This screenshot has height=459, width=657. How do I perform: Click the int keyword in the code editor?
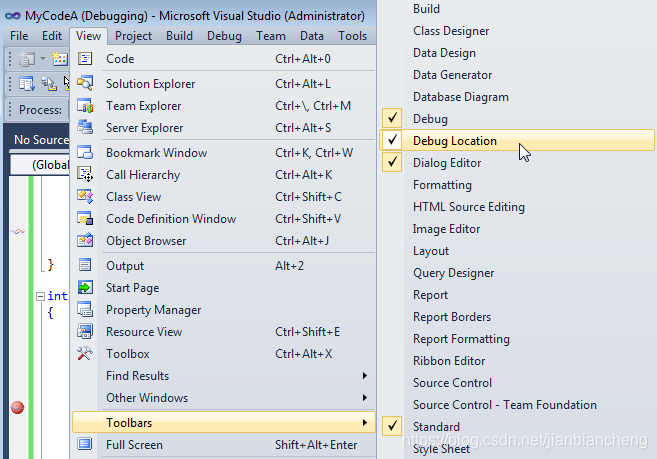click(x=57, y=296)
